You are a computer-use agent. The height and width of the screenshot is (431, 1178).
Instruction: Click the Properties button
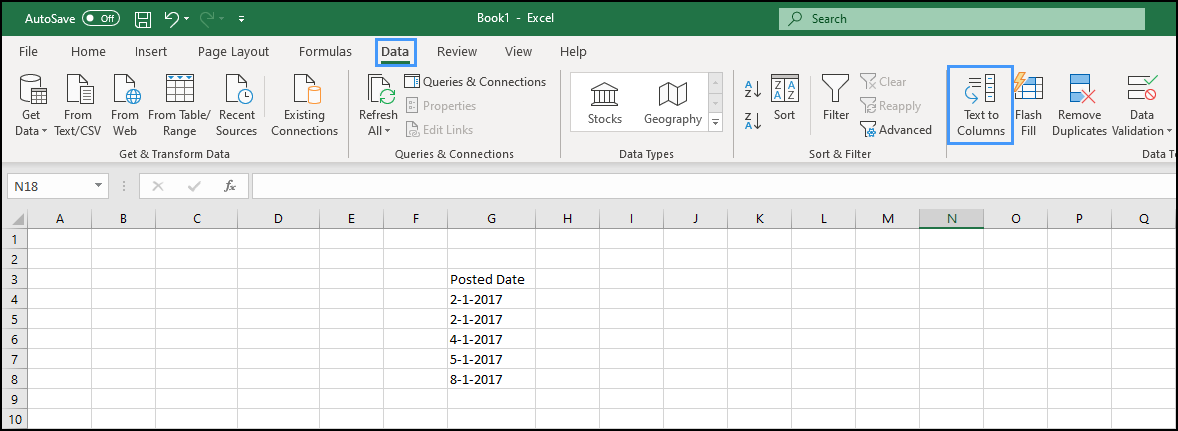coord(441,106)
